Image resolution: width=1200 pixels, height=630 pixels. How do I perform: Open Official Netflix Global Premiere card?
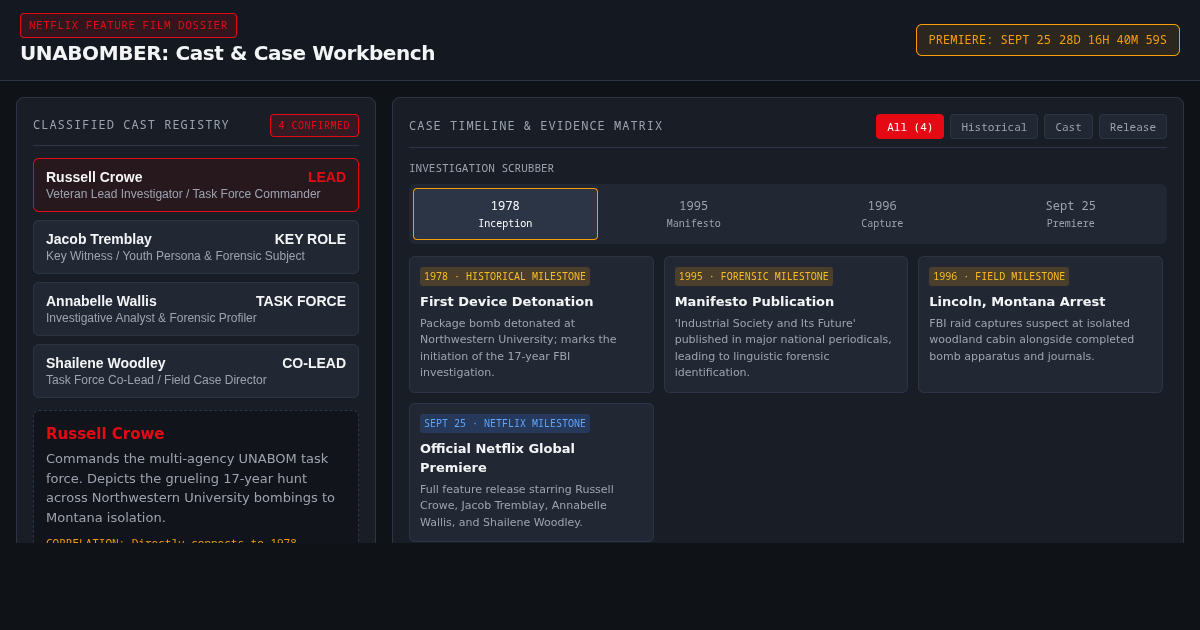pos(531,472)
